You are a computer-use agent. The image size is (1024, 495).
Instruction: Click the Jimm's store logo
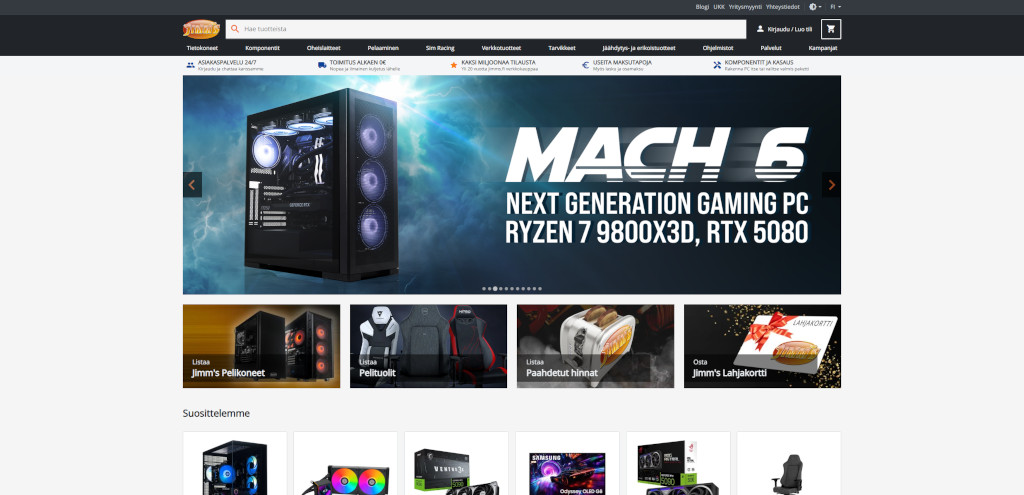tap(201, 29)
